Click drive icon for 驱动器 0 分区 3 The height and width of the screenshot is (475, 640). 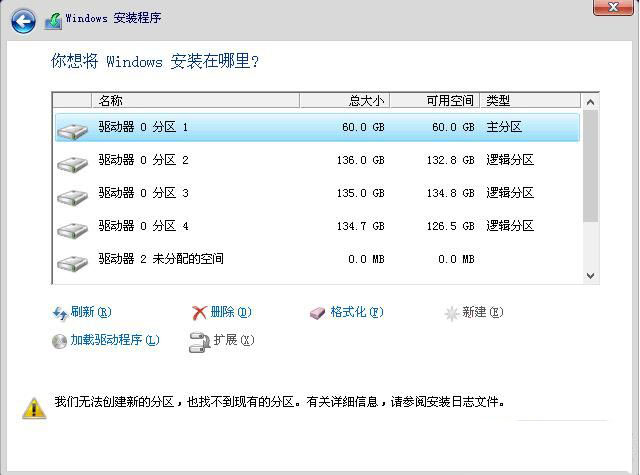click(x=73, y=197)
